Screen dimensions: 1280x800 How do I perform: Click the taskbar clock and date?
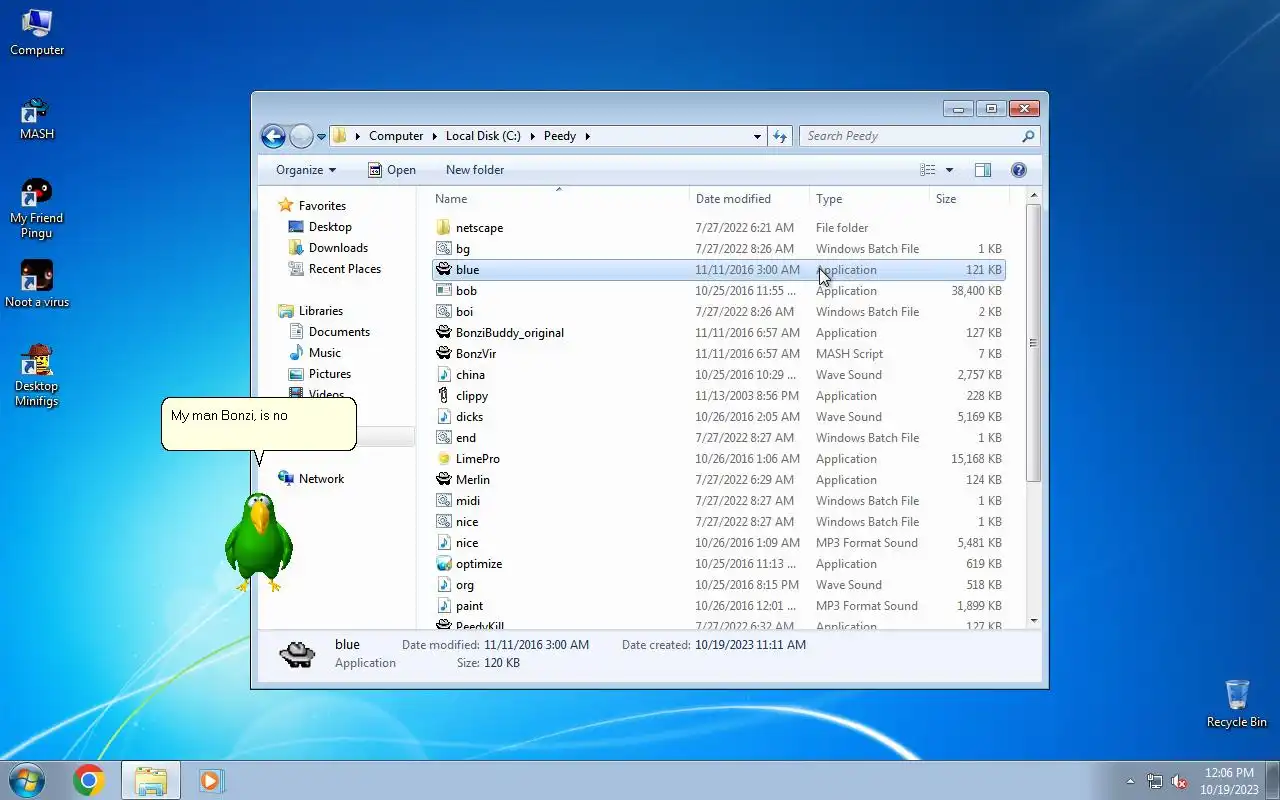(1229, 781)
